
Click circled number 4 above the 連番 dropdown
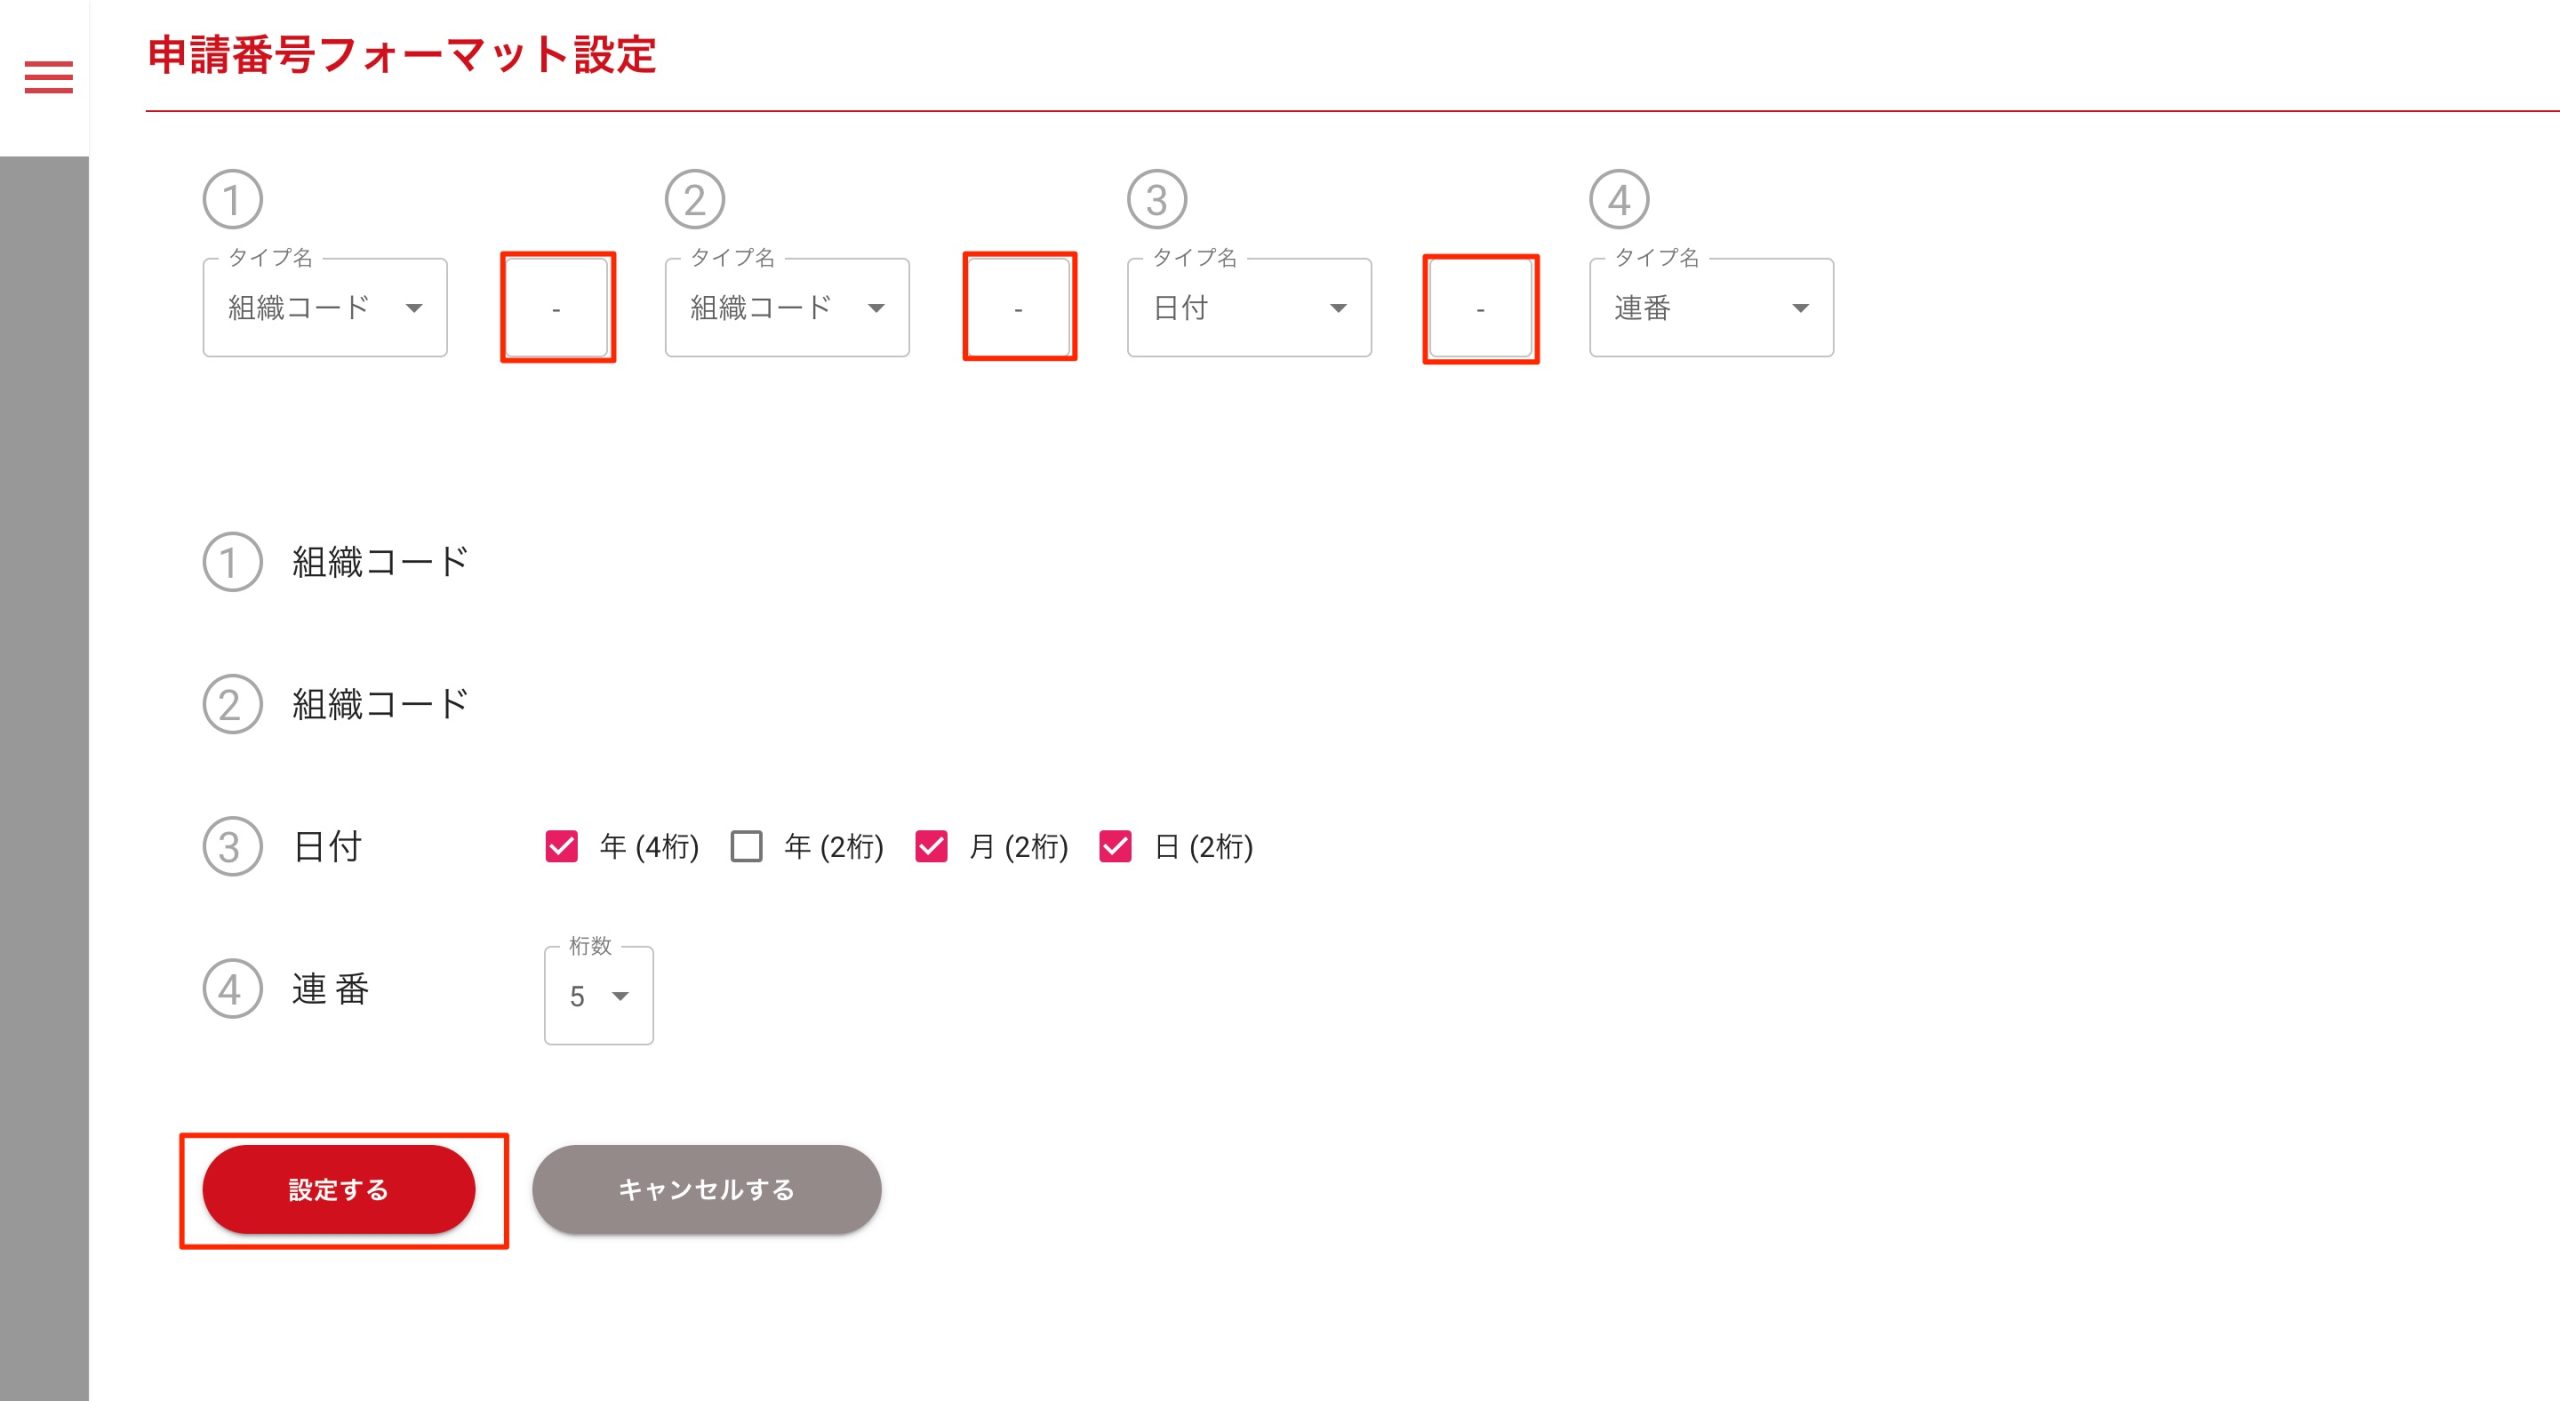[1618, 200]
